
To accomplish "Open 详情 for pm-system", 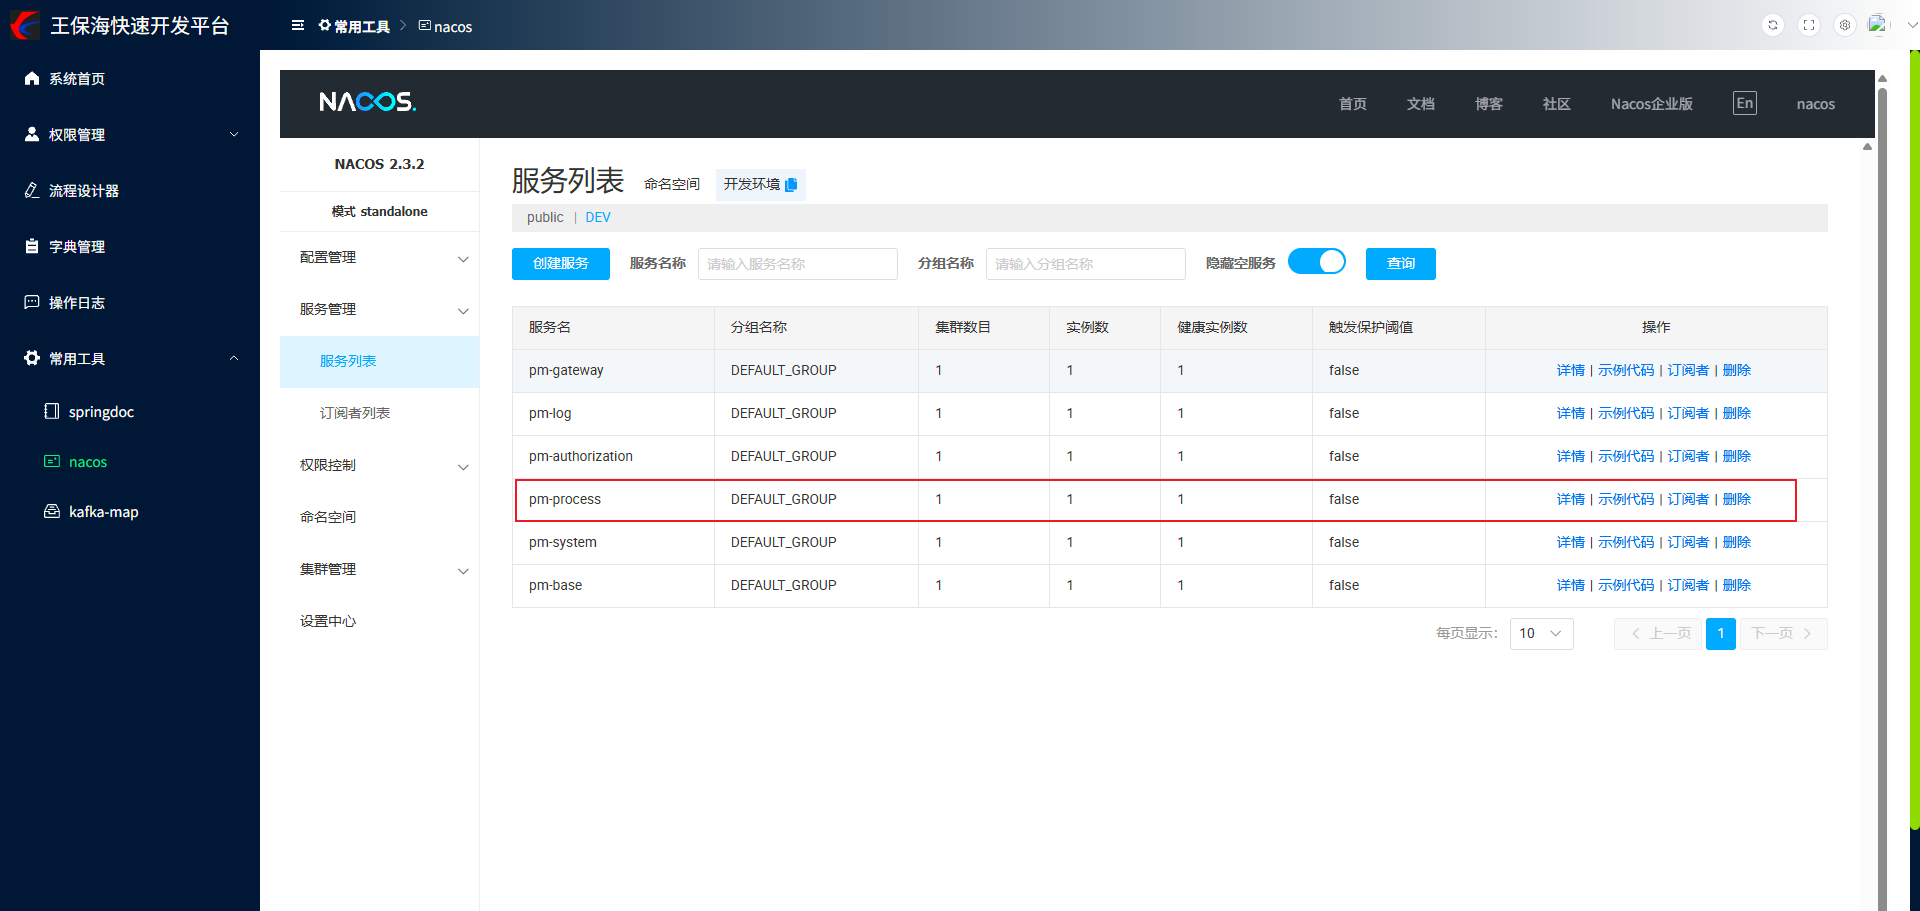I will coord(1571,542).
